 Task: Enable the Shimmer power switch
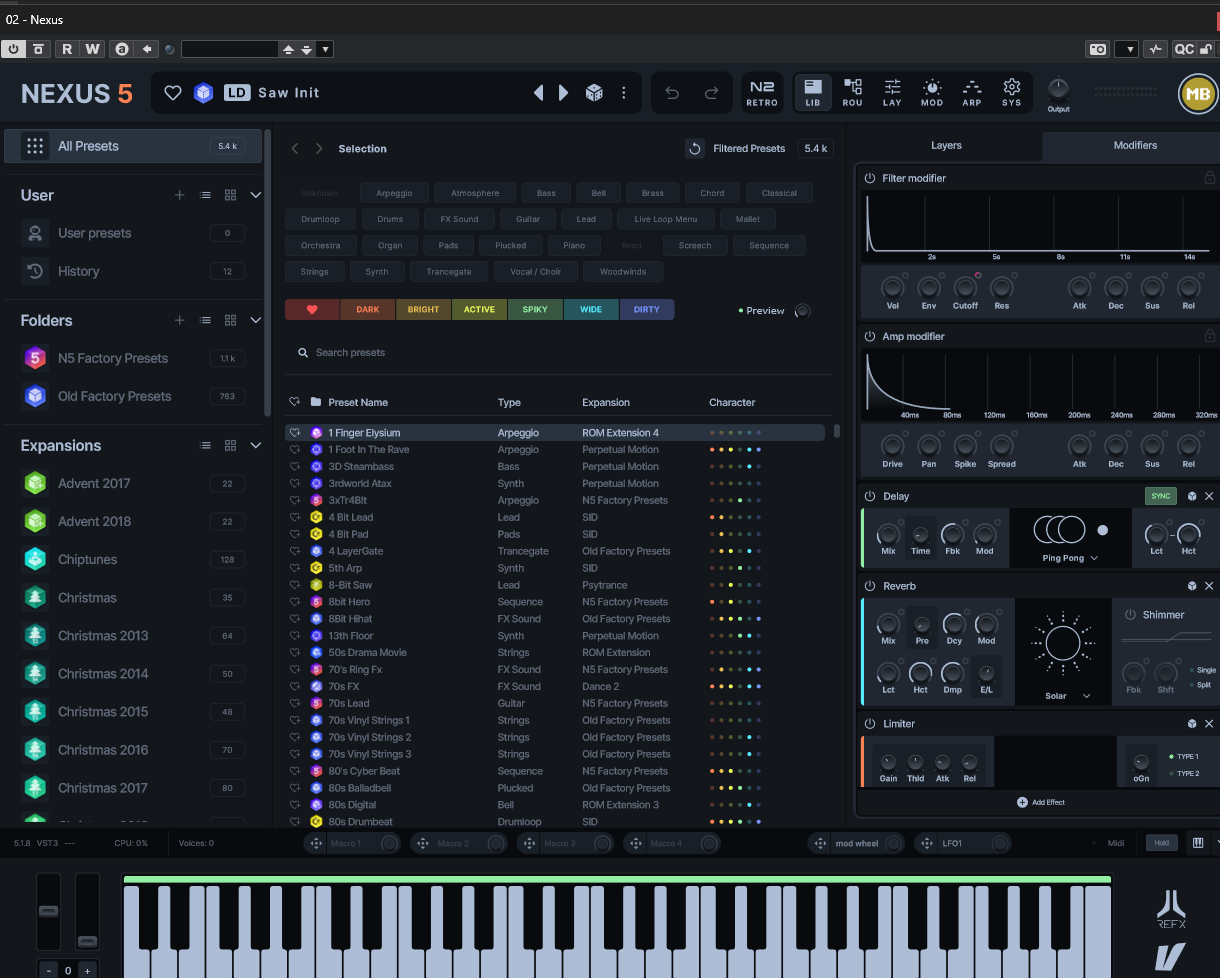coord(1131,615)
